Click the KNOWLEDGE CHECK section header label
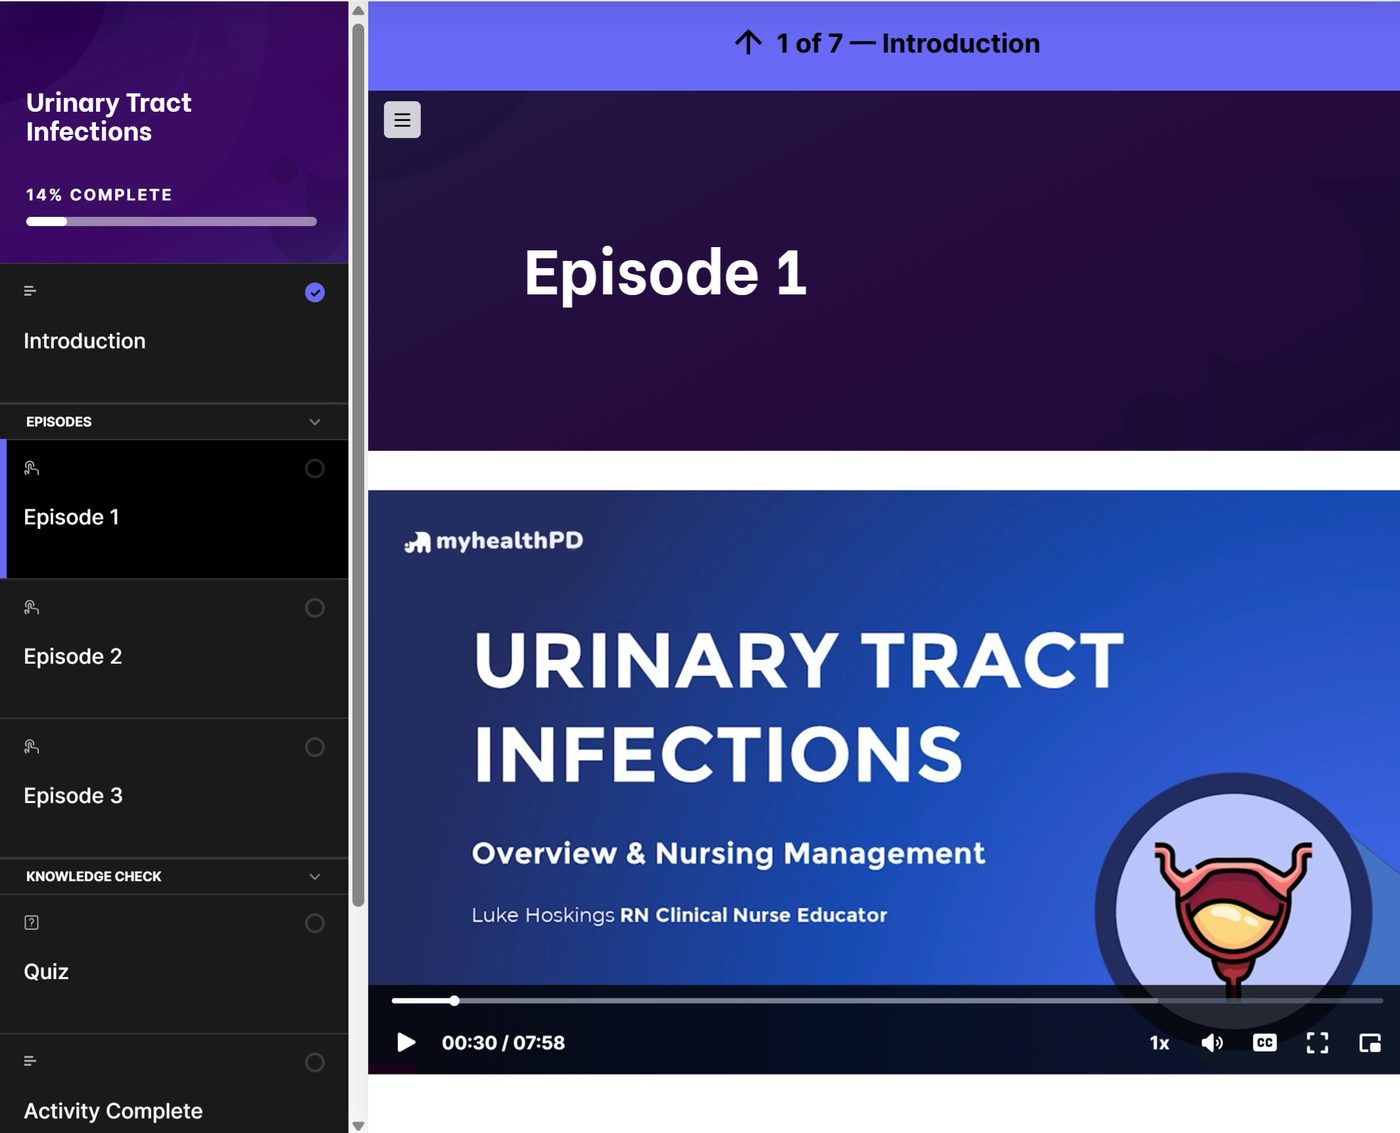Screen dimensions: 1400x1133 94,877
